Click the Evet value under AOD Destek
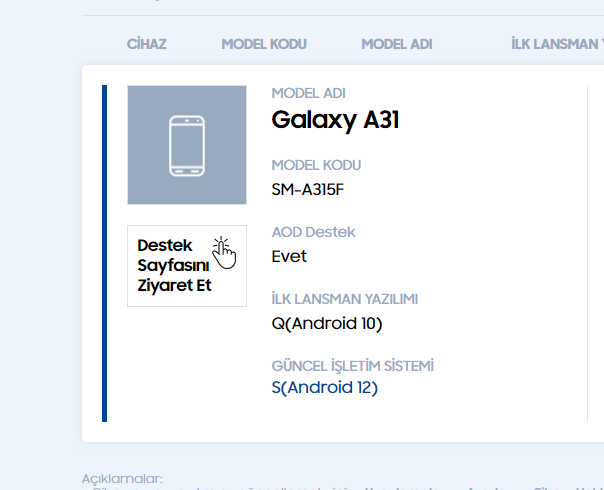Image resolution: width=604 pixels, height=490 pixels. (289, 256)
